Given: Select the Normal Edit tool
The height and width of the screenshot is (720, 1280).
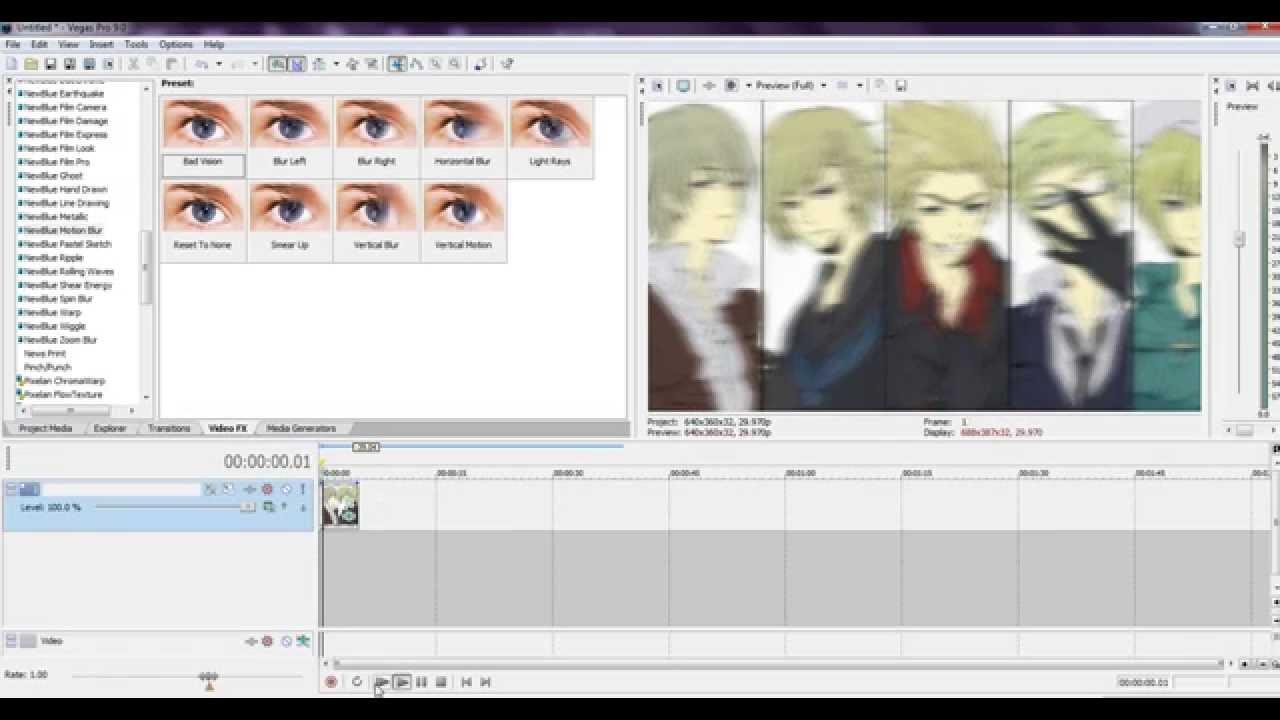Looking at the screenshot, I should click(x=397, y=64).
